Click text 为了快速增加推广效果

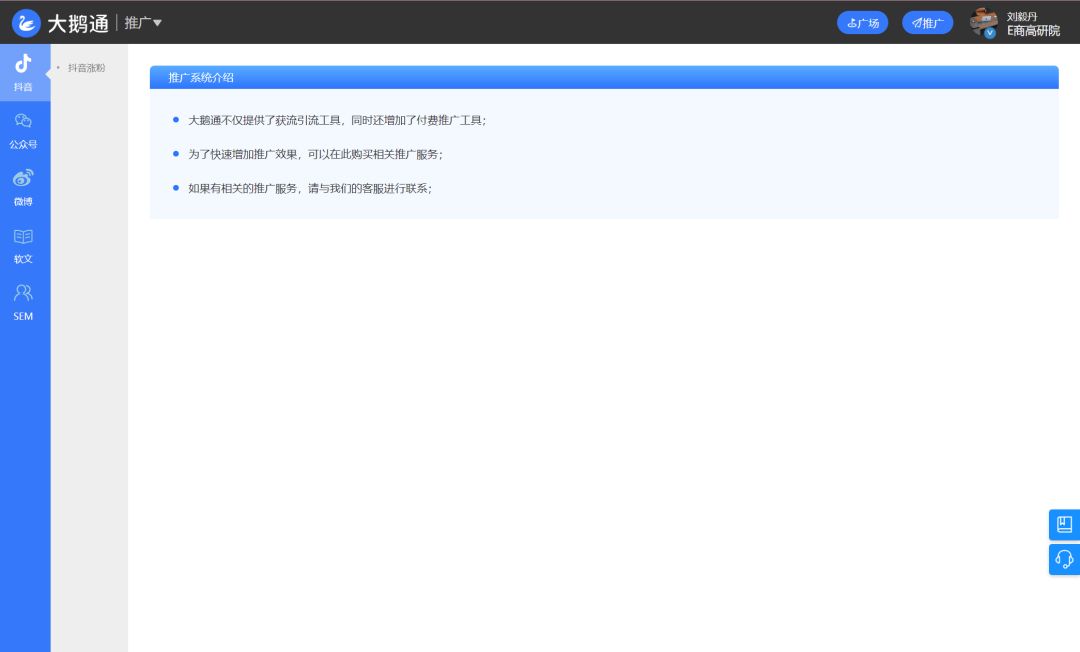click(242, 154)
